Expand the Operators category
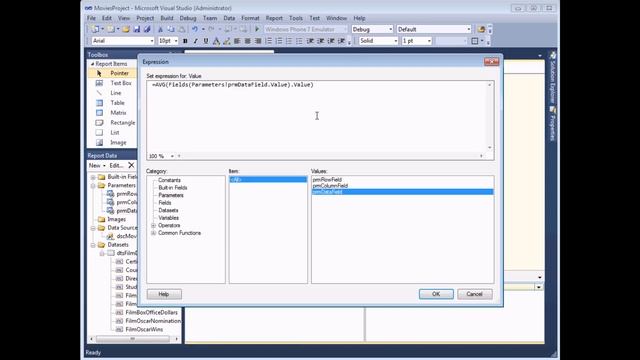 pos(153,225)
